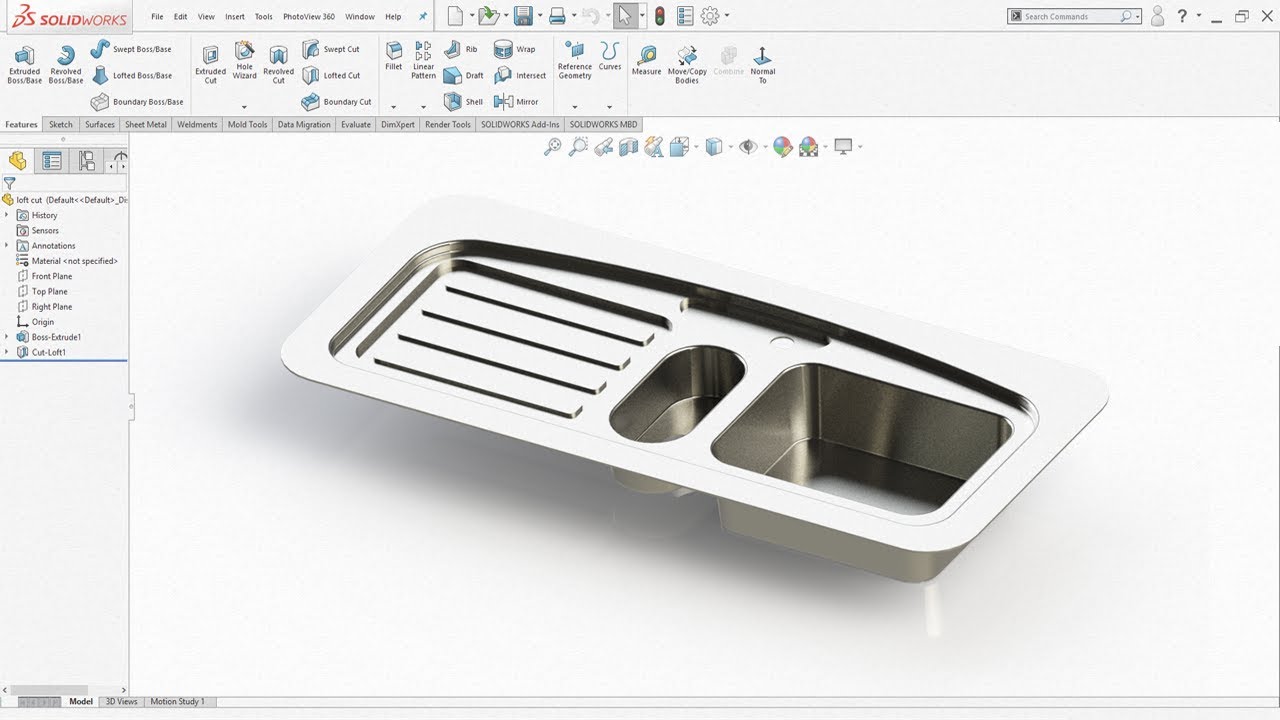Switch to the Sketch tab
Image resolution: width=1280 pixels, height=720 pixels.
61,125
